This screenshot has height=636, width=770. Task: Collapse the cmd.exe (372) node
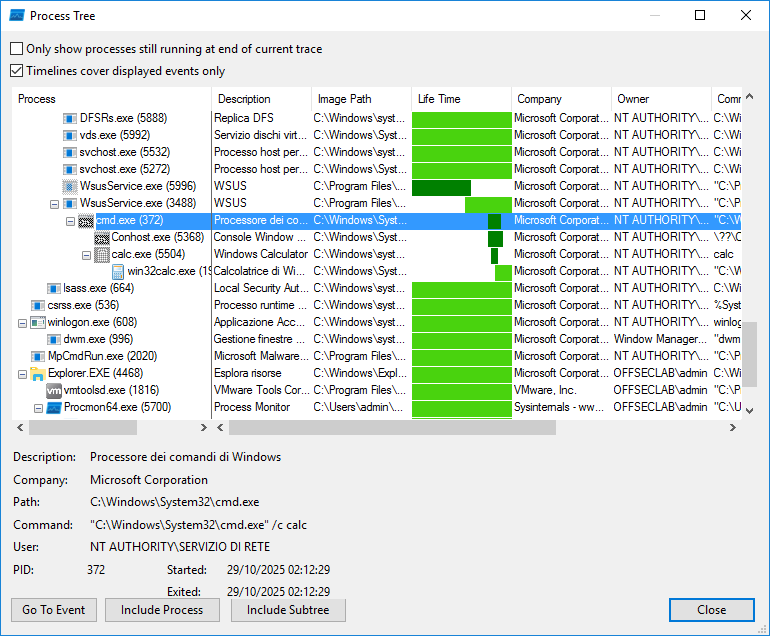click(x=71, y=221)
